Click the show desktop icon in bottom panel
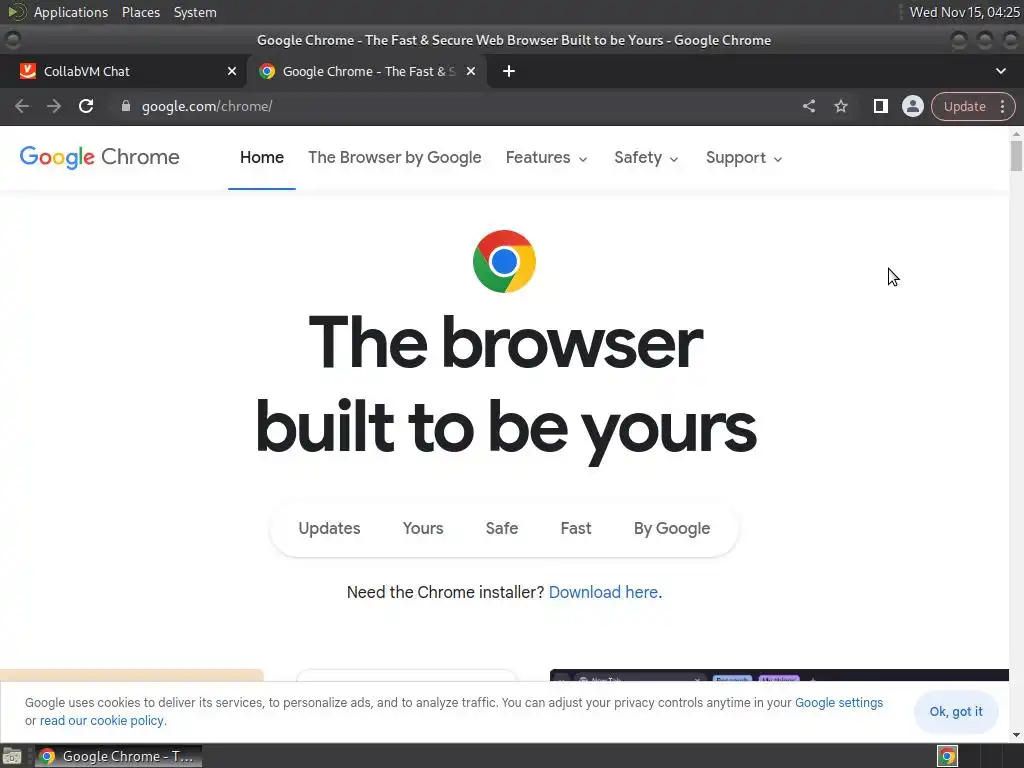This screenshot has width=1024, height=768. tap(12, 756)
